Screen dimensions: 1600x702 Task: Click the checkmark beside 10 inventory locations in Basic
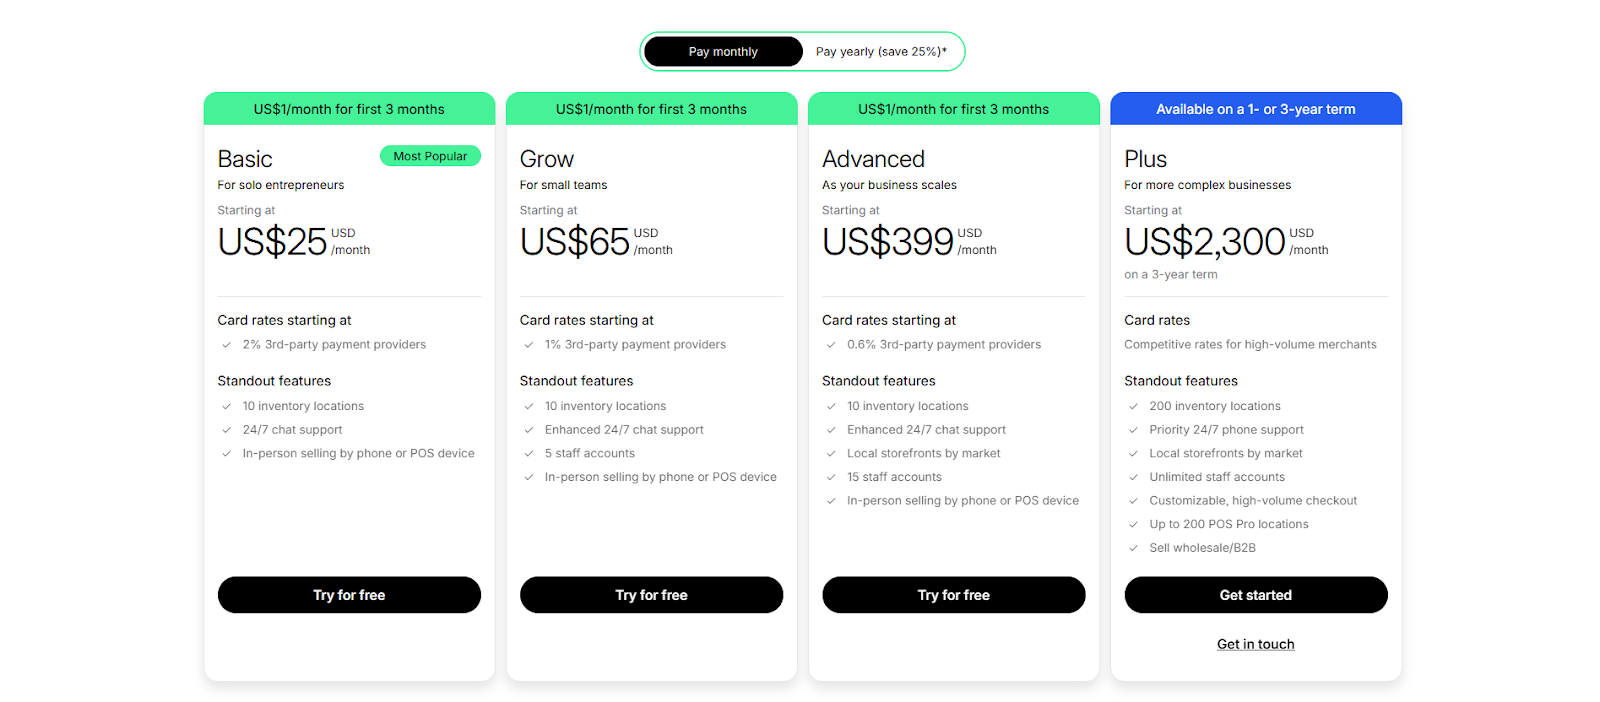[226, 406]
